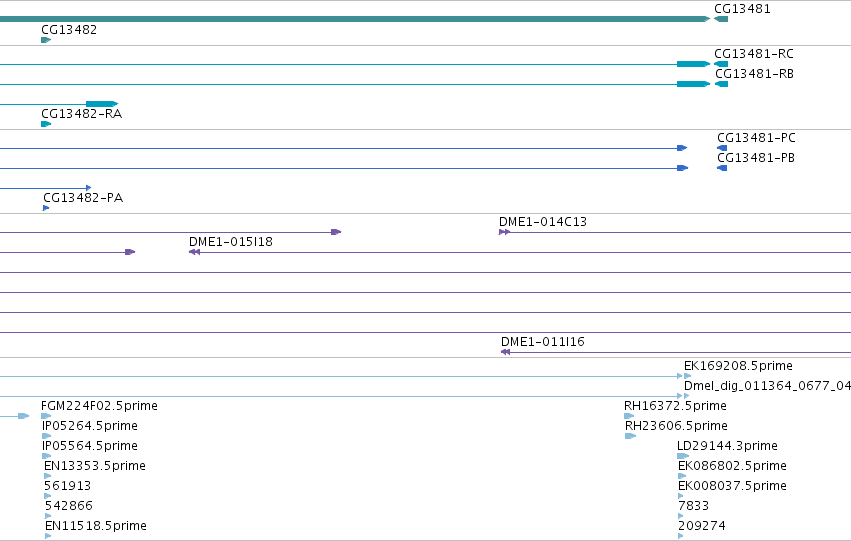Select EST RH16372.5prime label
Image resolution: width=851 pixels, height=541 pixels.
(675, 406)
